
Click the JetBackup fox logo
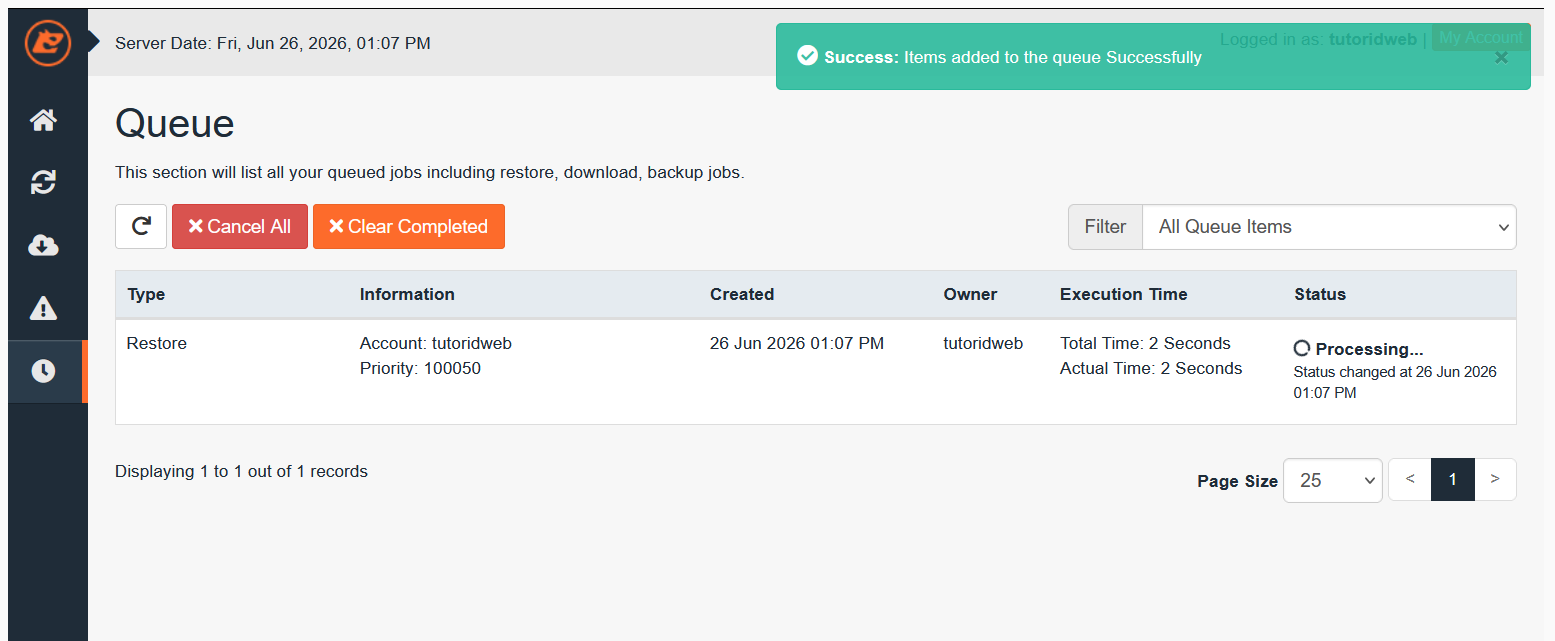click(x=48, y=43)
